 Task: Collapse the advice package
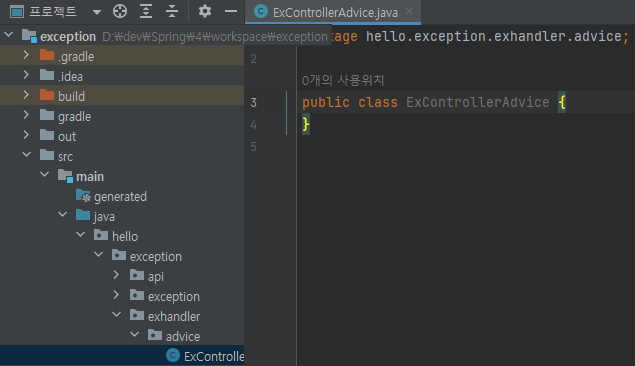pyautogui.click(x=134, y=334)
